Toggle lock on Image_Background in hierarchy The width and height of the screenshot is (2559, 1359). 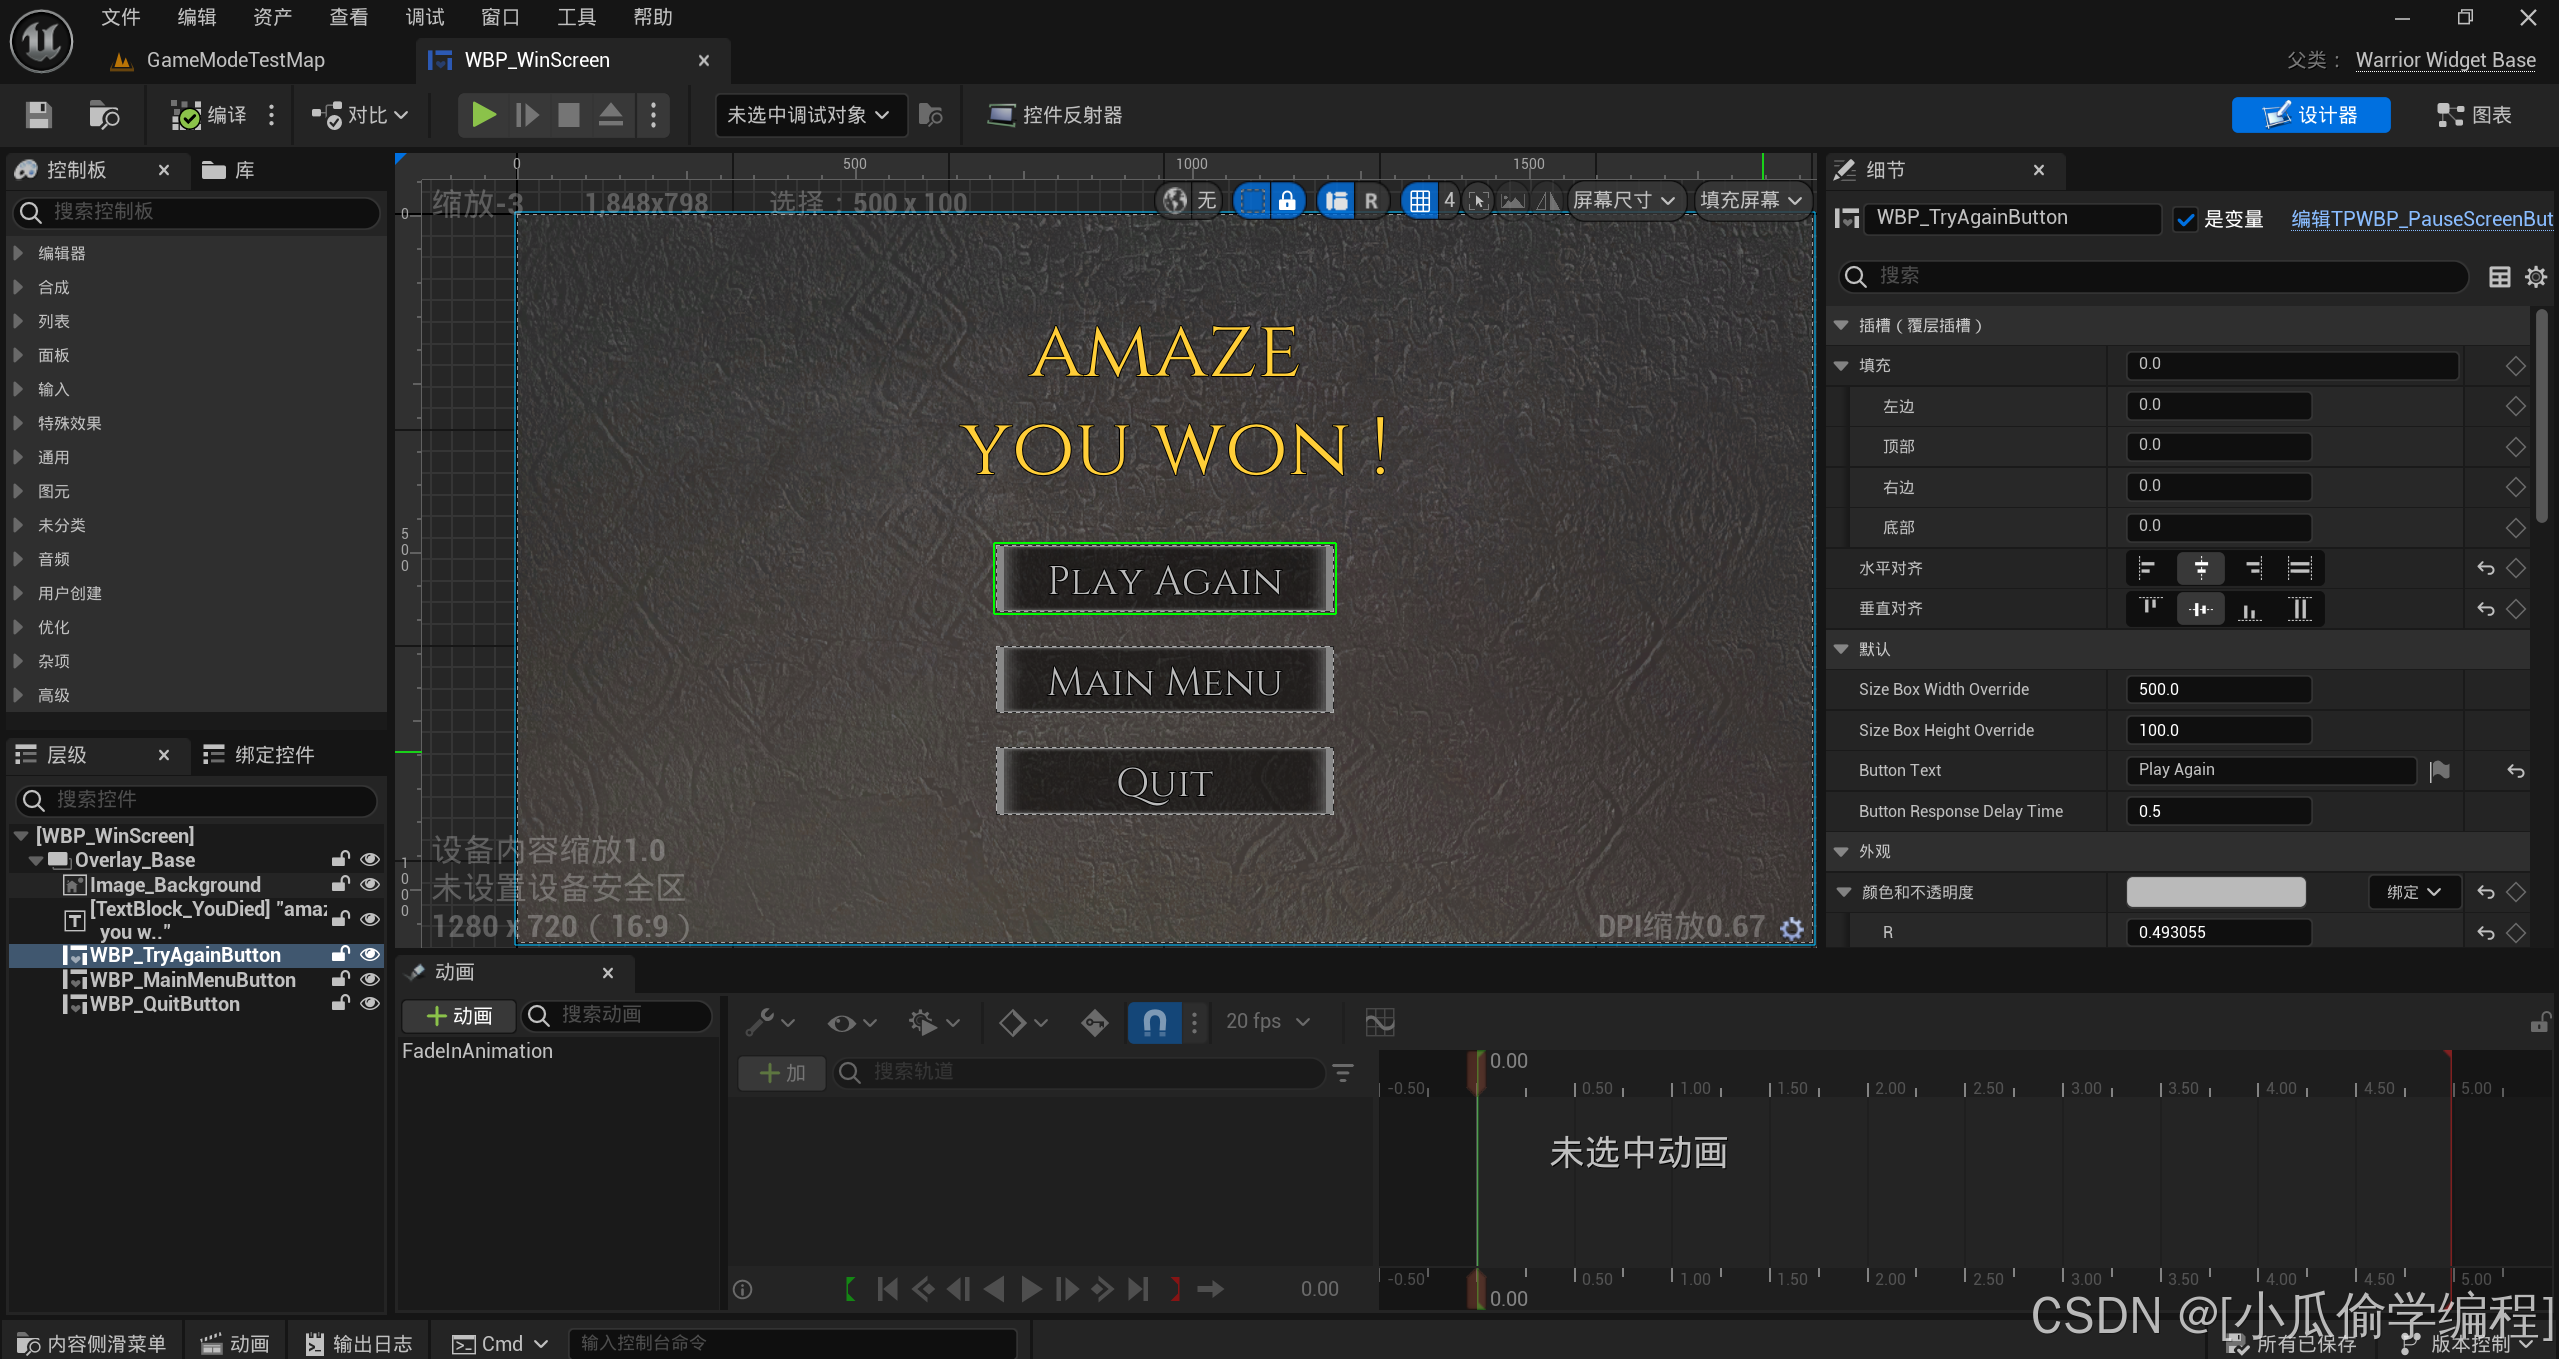340,885
